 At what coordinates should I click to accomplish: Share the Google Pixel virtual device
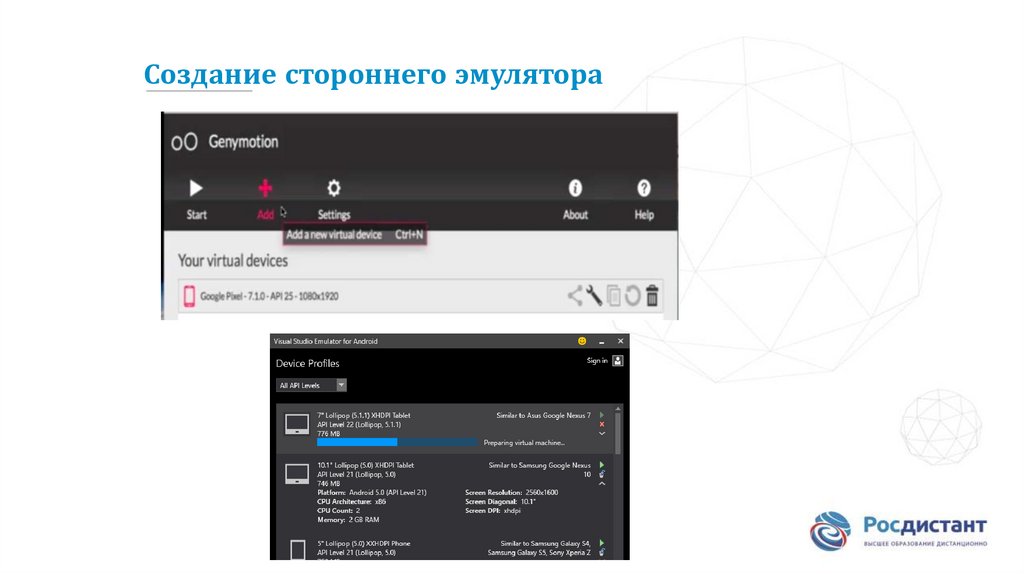click(575, 296)
